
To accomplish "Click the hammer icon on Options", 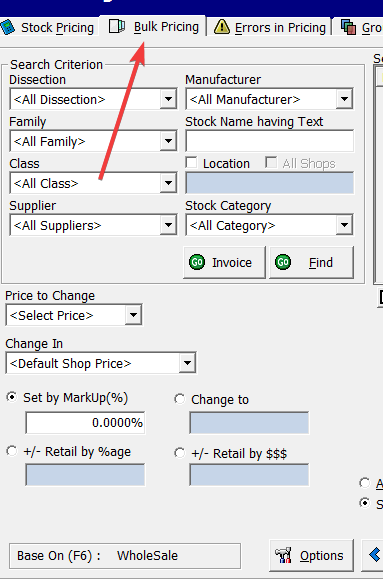I will (x=283, y=555).
